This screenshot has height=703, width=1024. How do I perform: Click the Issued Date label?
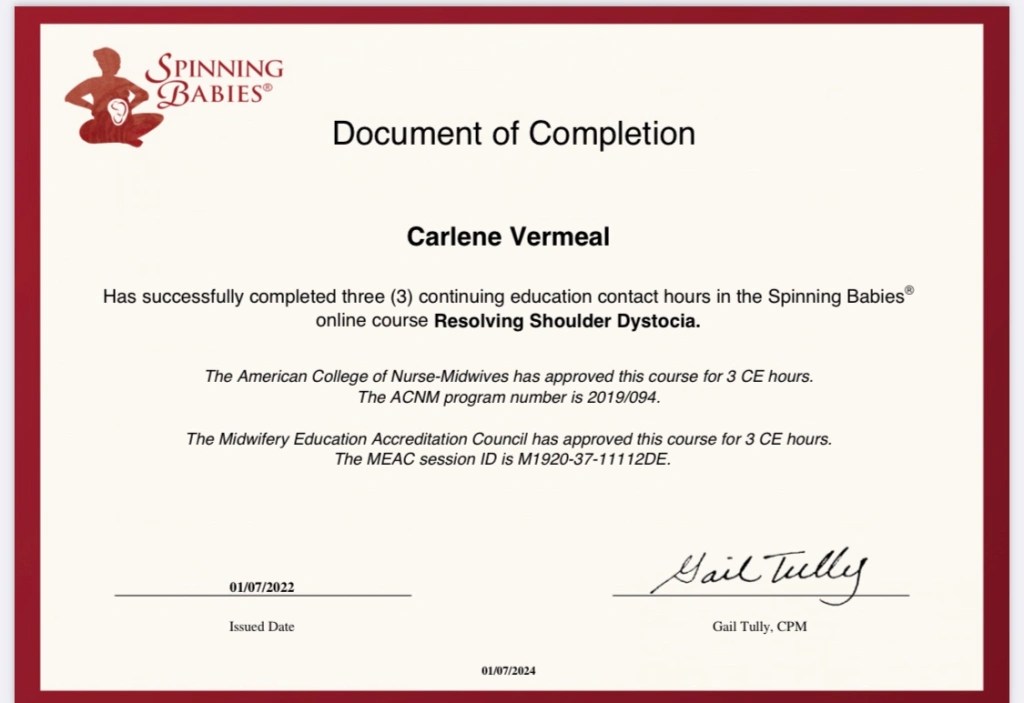pos(262,627)
